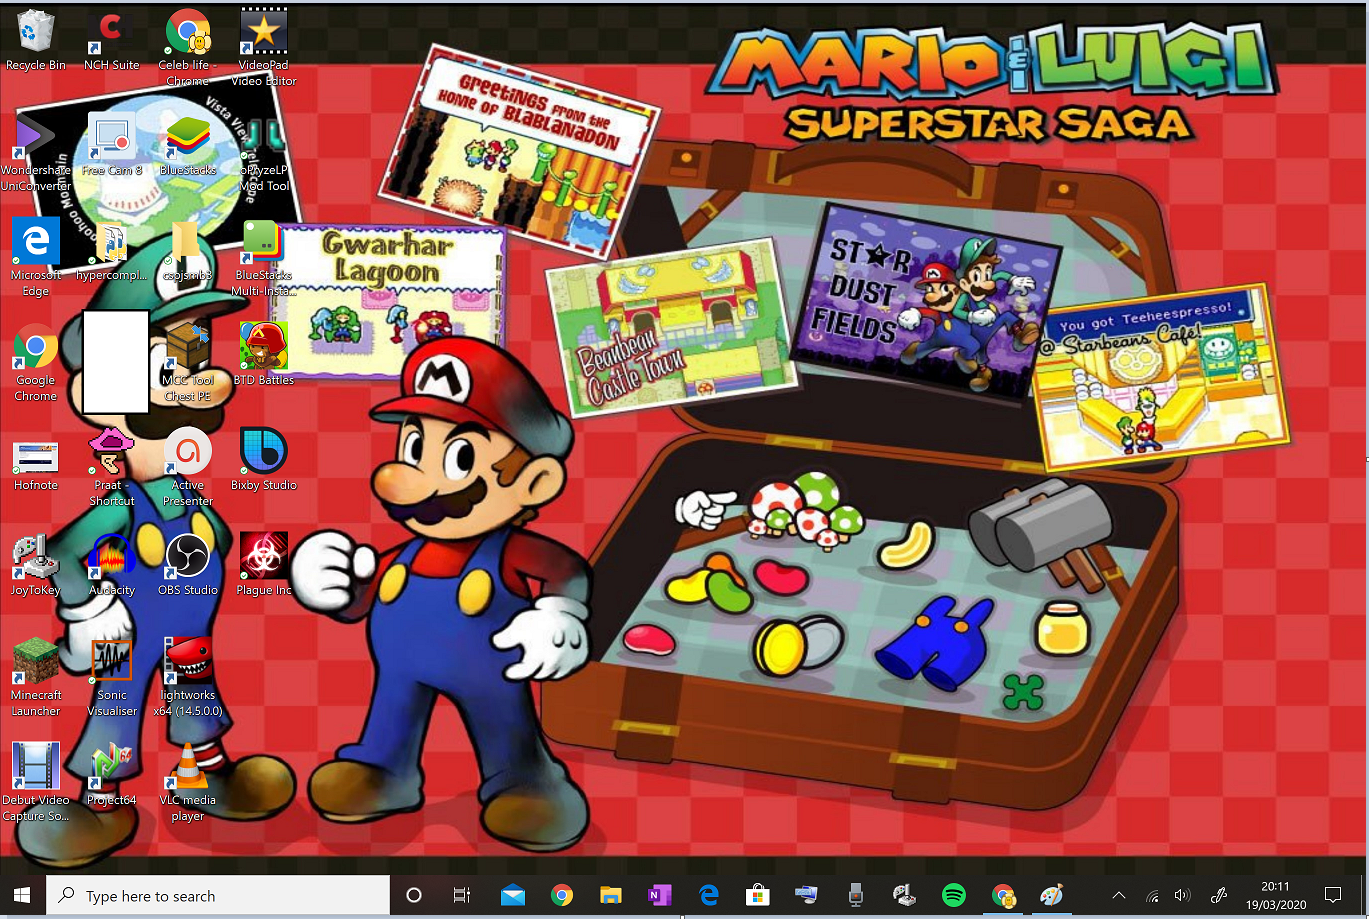1369x919 pixels.
Task: Open the Windows Start menu
Action: [x=23, y=896]
